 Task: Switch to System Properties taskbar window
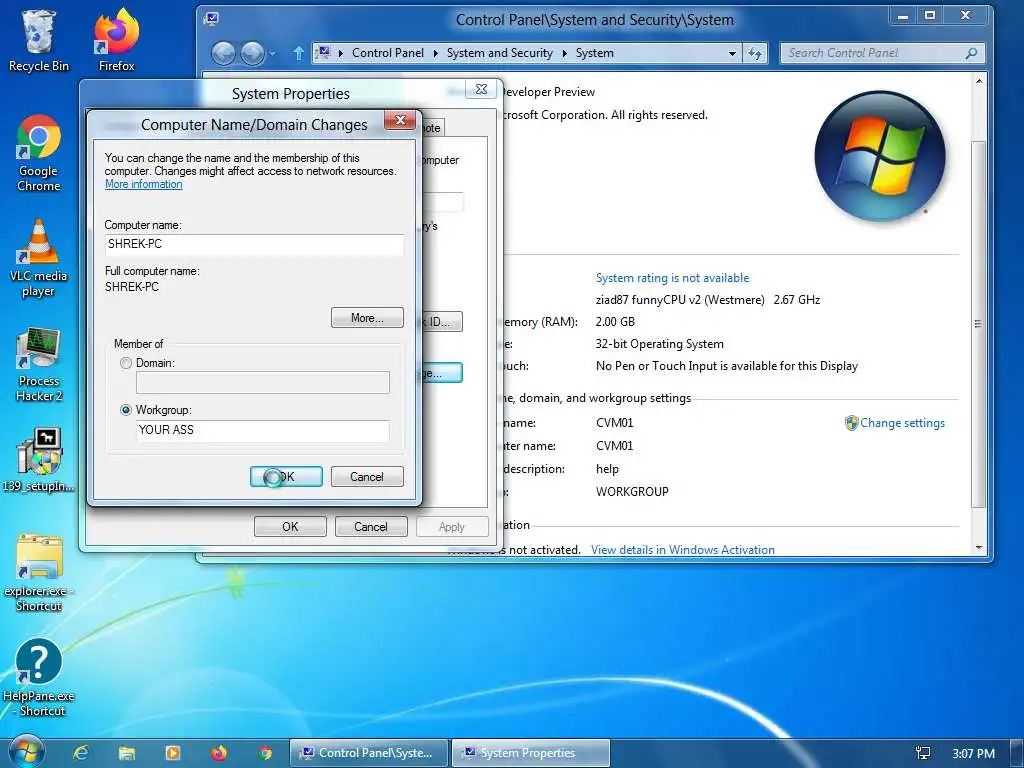[530, 753]
